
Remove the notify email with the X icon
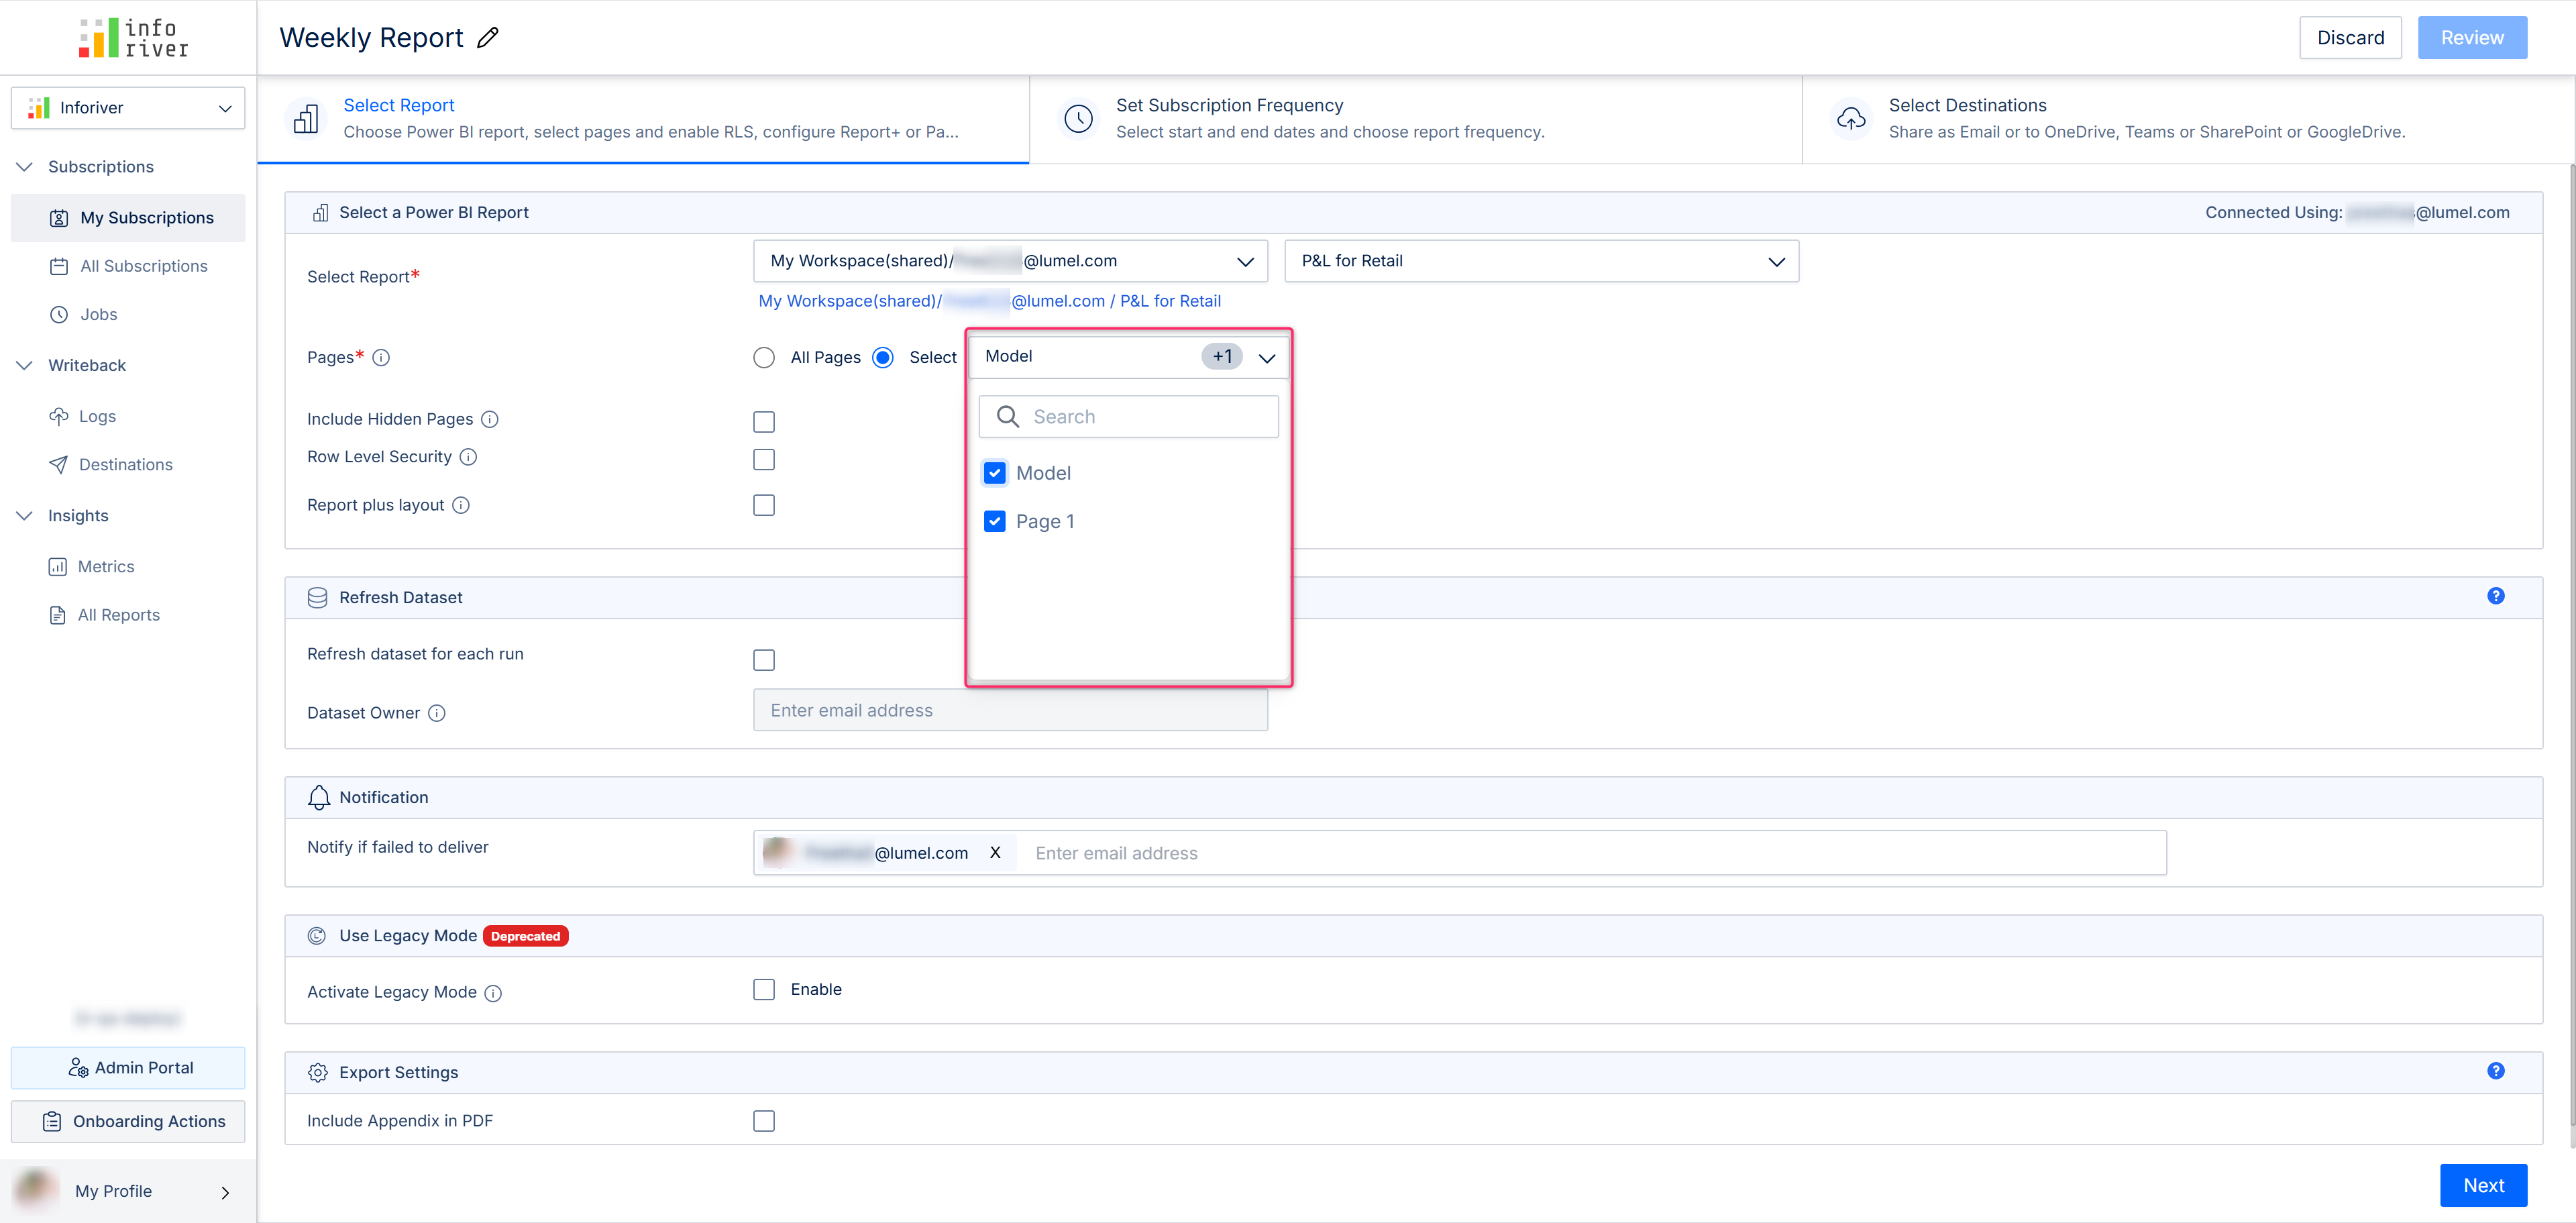click(x=995, y=853)
